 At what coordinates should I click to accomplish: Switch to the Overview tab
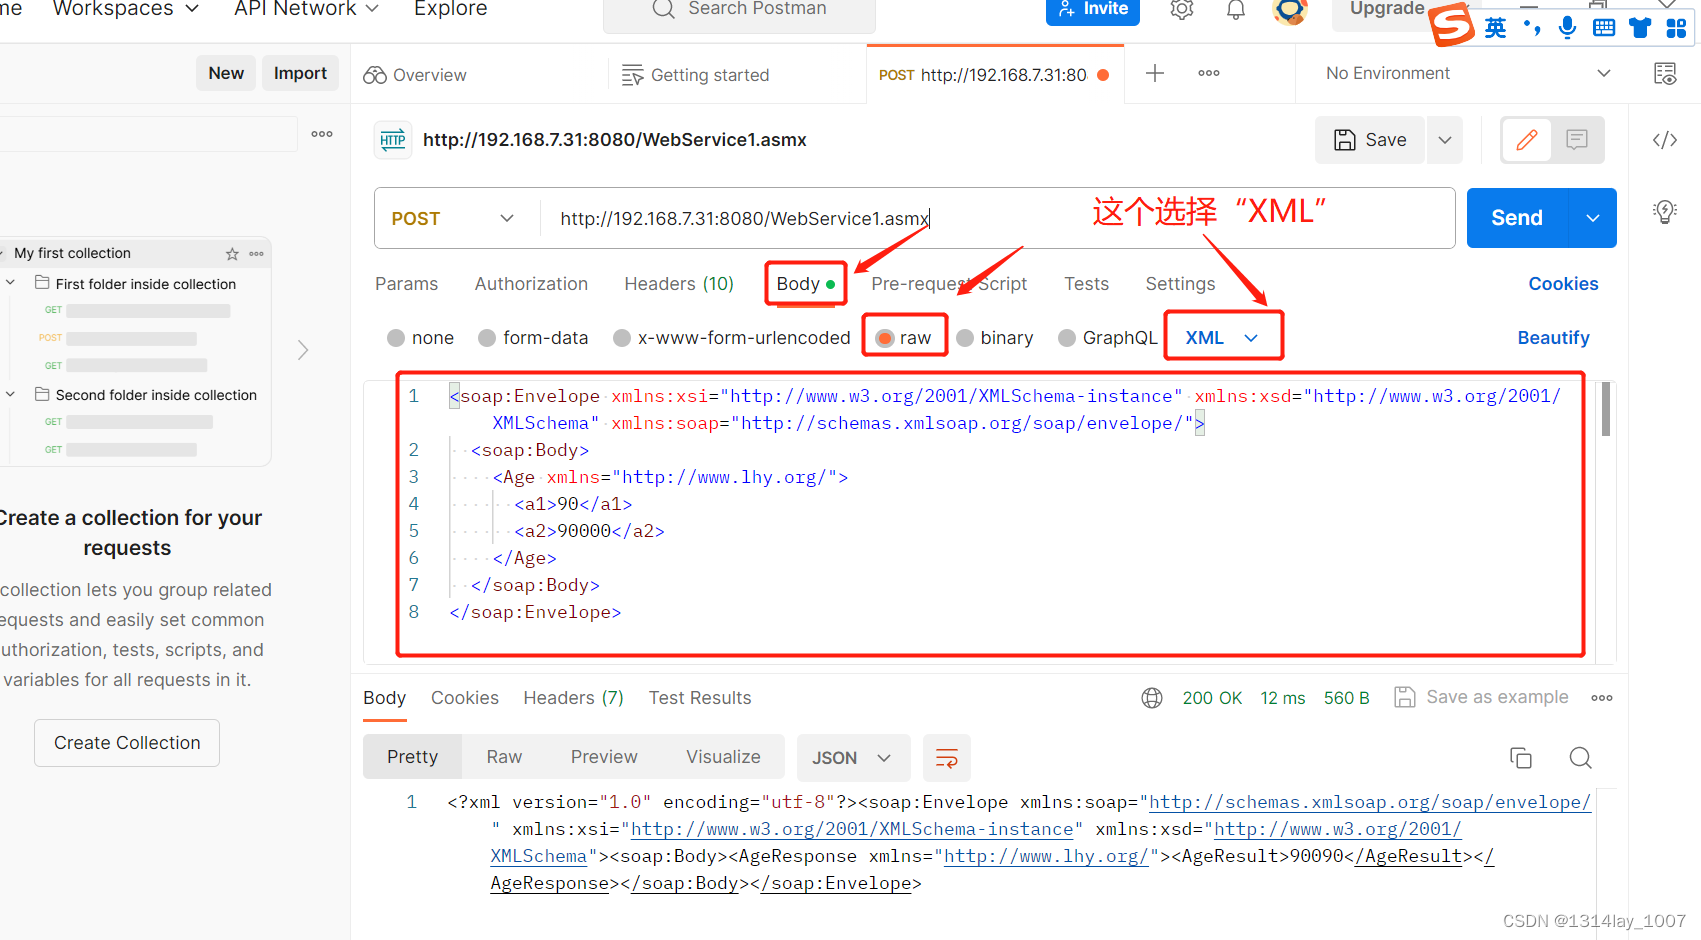tap(415, 75)
